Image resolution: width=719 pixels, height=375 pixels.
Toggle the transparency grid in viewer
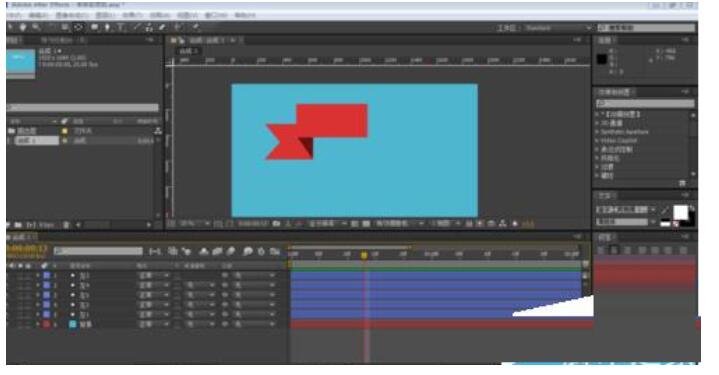point(366,224)
